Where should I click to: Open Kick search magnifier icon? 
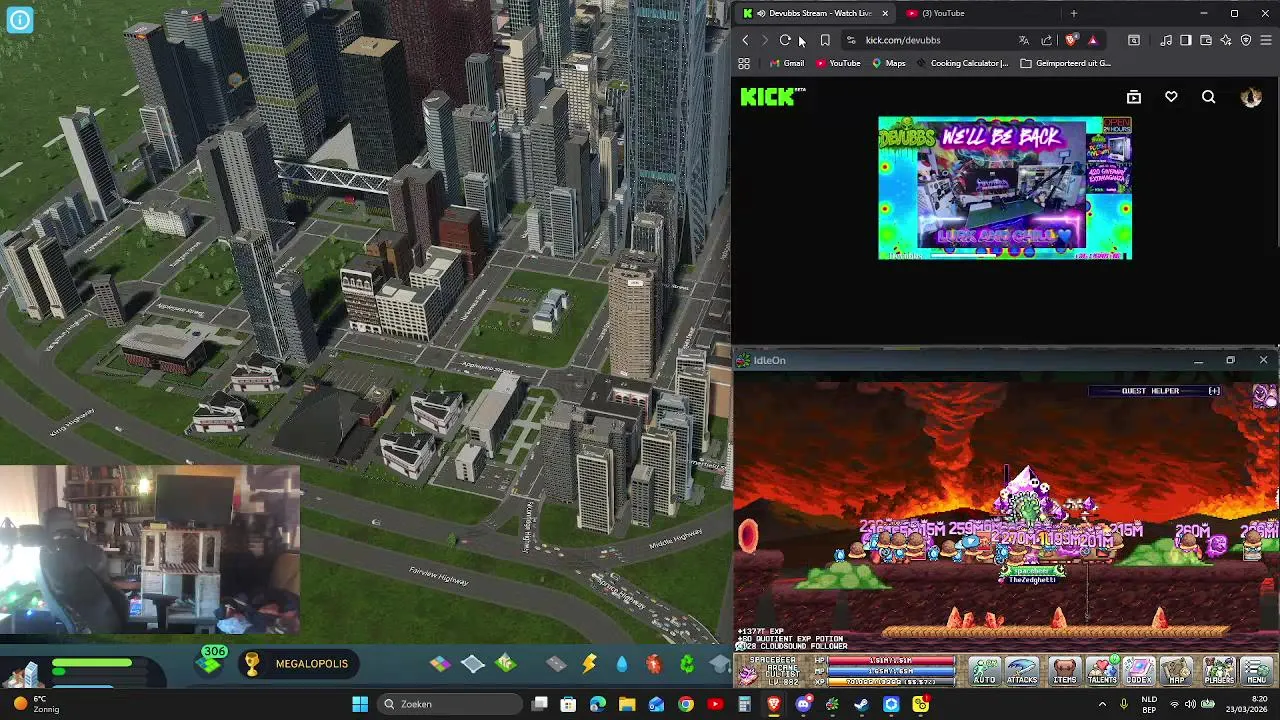pyautogui.click(x=1208, y=97)
